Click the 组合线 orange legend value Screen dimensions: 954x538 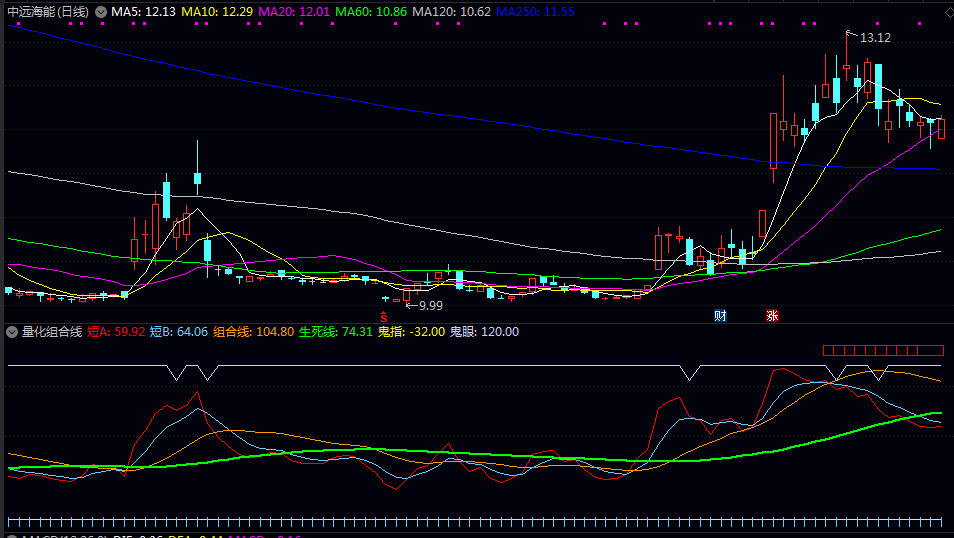(254, 331)
